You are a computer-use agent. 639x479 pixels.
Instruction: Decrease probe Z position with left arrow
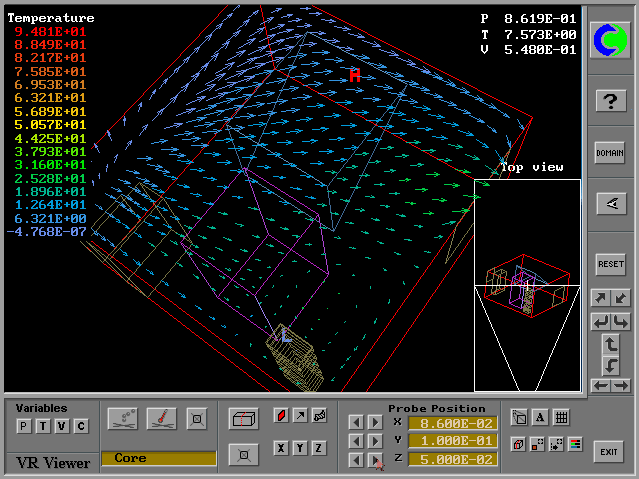tap(355, 459)
